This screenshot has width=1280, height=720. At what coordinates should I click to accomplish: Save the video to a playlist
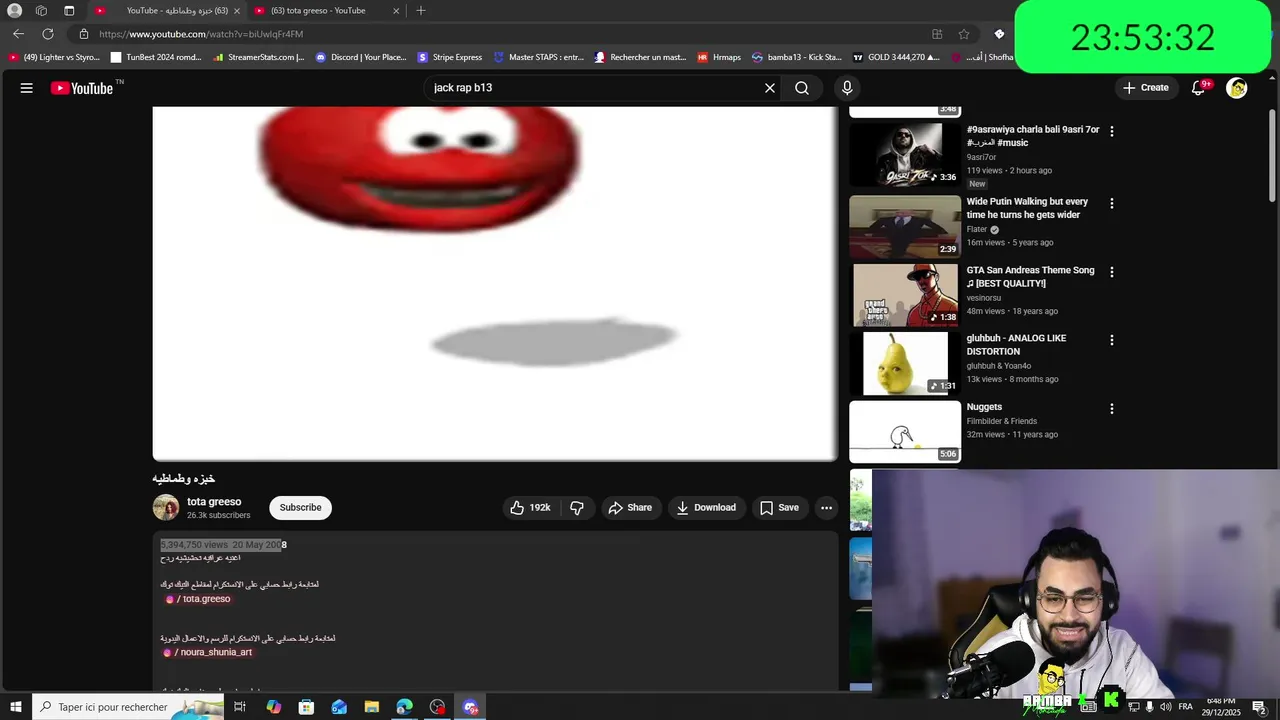(779, 508)
